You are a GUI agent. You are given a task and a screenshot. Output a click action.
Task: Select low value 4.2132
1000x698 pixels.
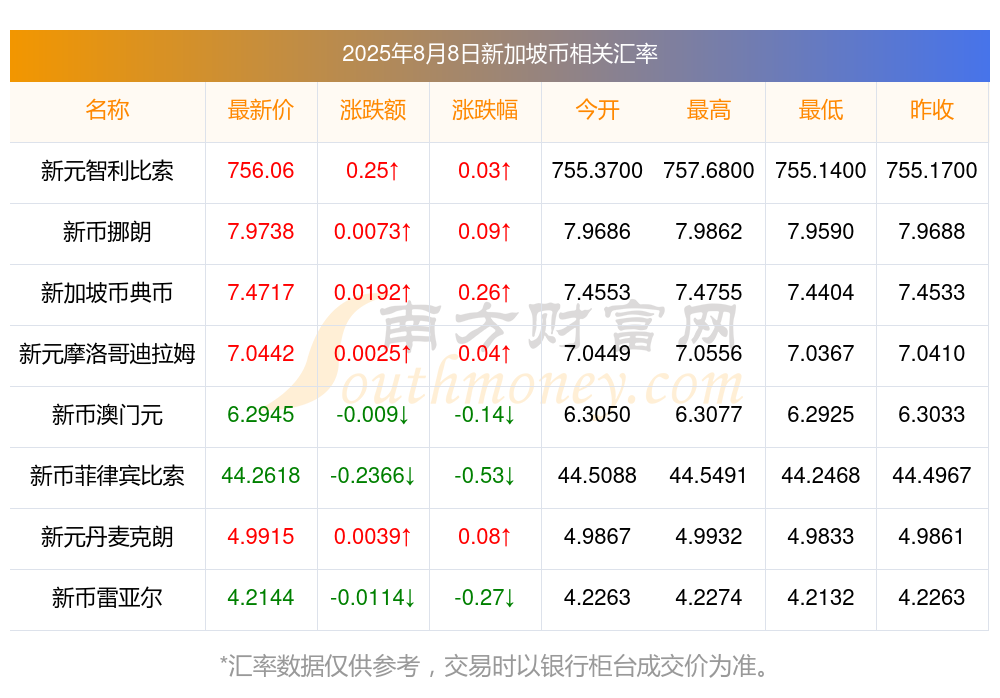click(821, 598)
